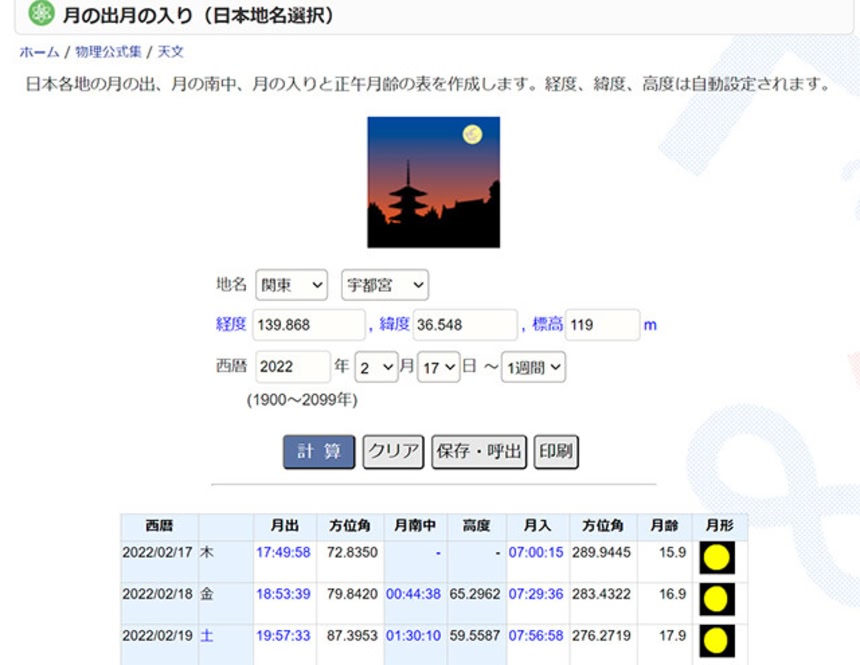Image resolution: width=860 pixels, height=665 pixels.
Task: Click the 西暦 year input field
Action: click(292, 367)
